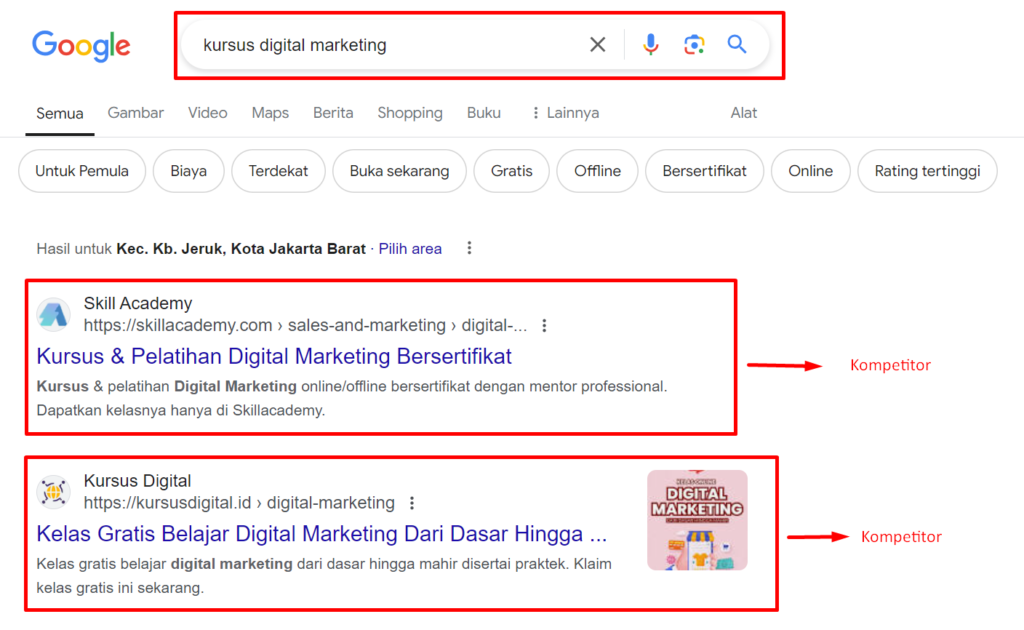
Task: Open Kelas Gratis Belajar Digital Marketing link
Action: point(321,534)
